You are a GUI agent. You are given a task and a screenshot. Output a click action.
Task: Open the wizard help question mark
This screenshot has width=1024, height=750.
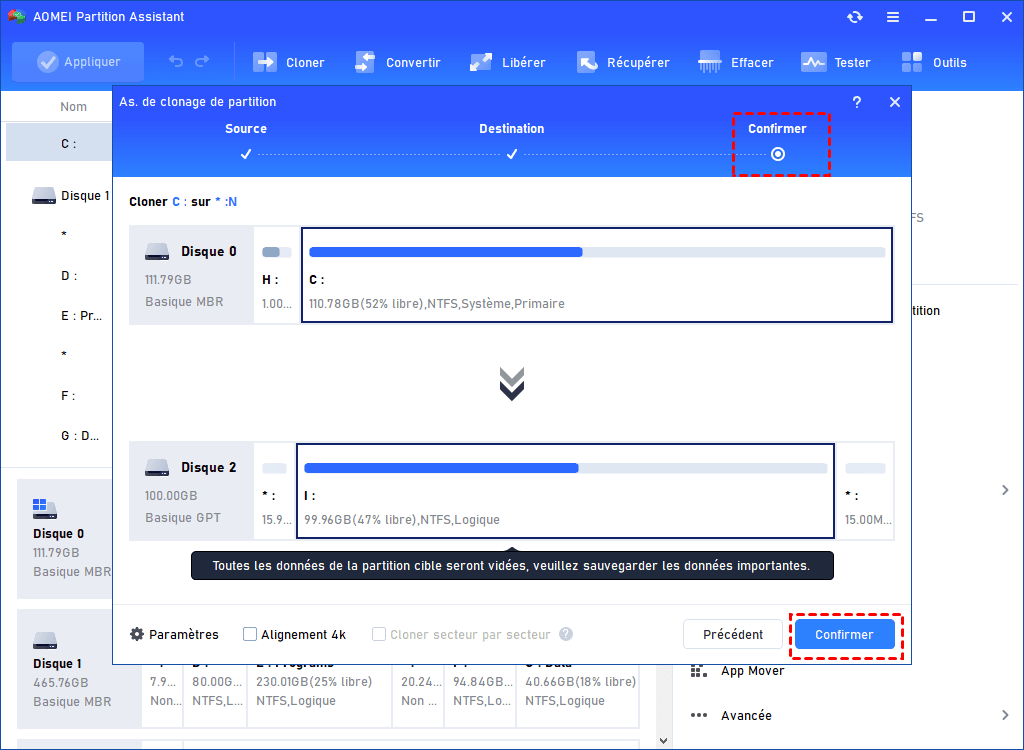857,102
